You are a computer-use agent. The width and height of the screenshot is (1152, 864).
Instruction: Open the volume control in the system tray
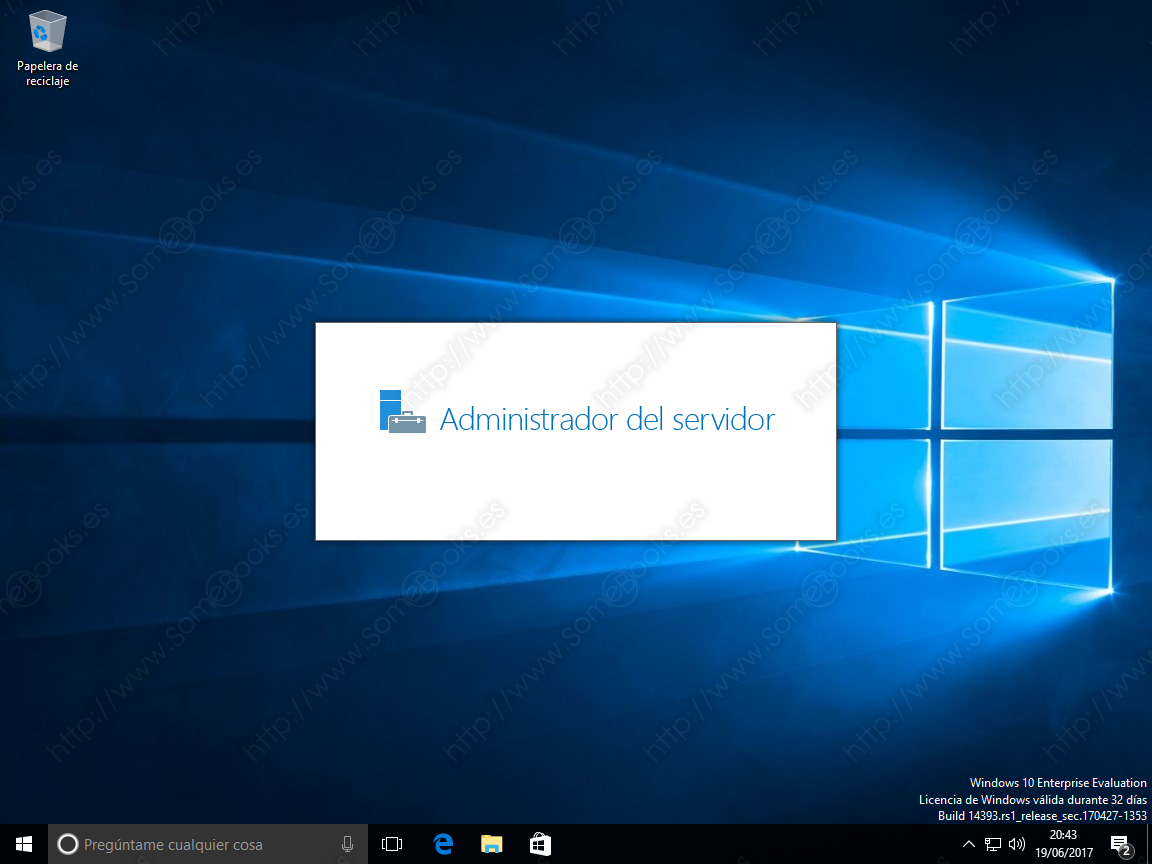1015,845
